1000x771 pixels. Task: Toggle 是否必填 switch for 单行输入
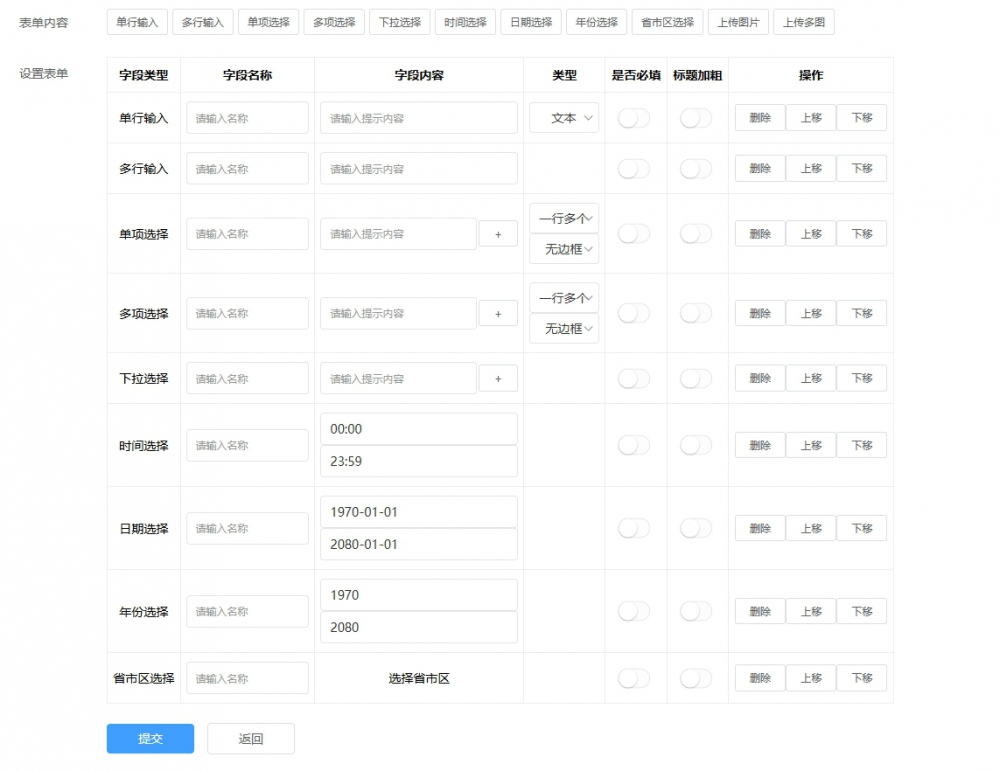(x=633, y=118)
